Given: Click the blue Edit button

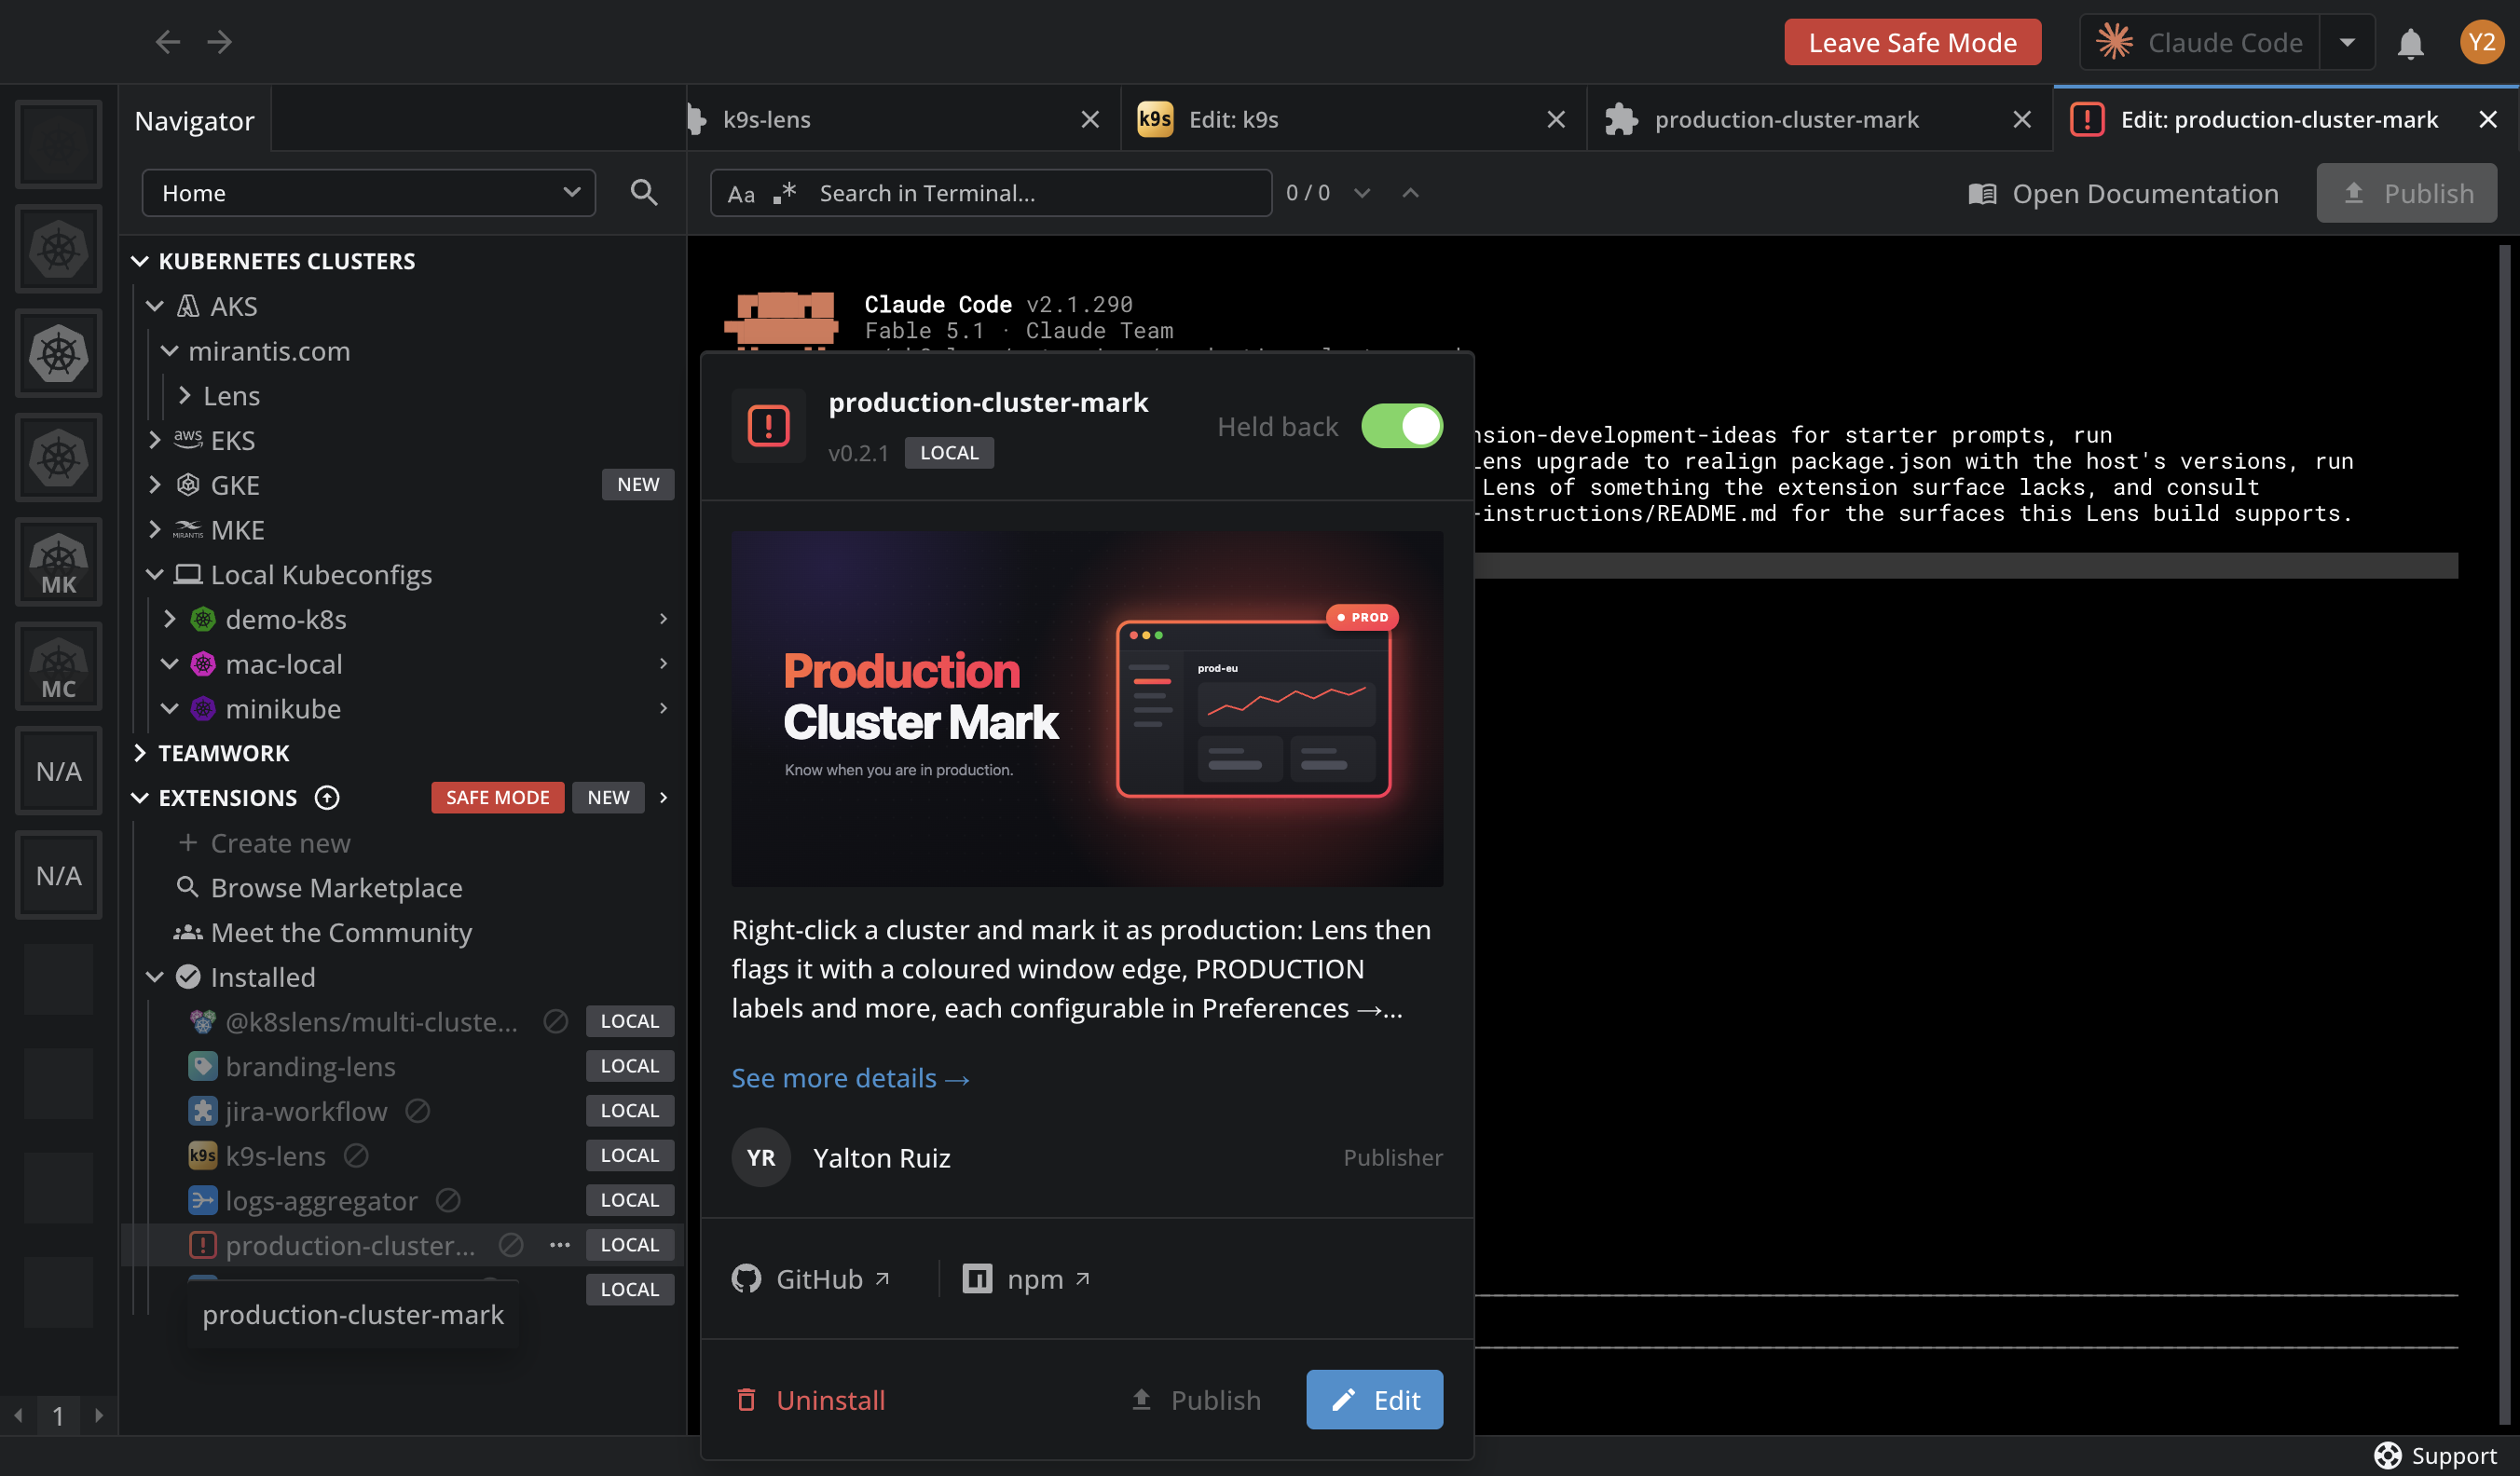Looking at the screenshot, I should 1374,1399.
